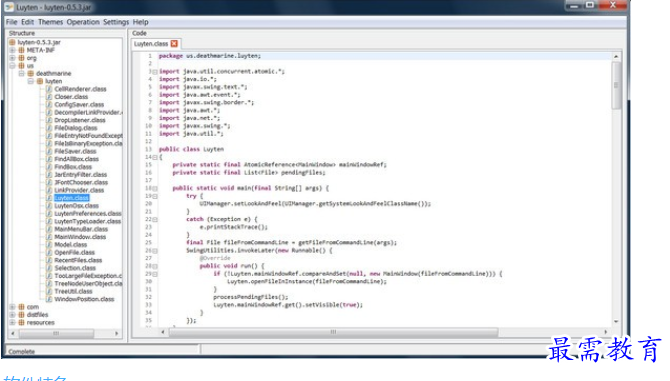Viewport: 670px width, 381px height.
Task: Collapse the luyten folder node
Action: coord(31,81)
